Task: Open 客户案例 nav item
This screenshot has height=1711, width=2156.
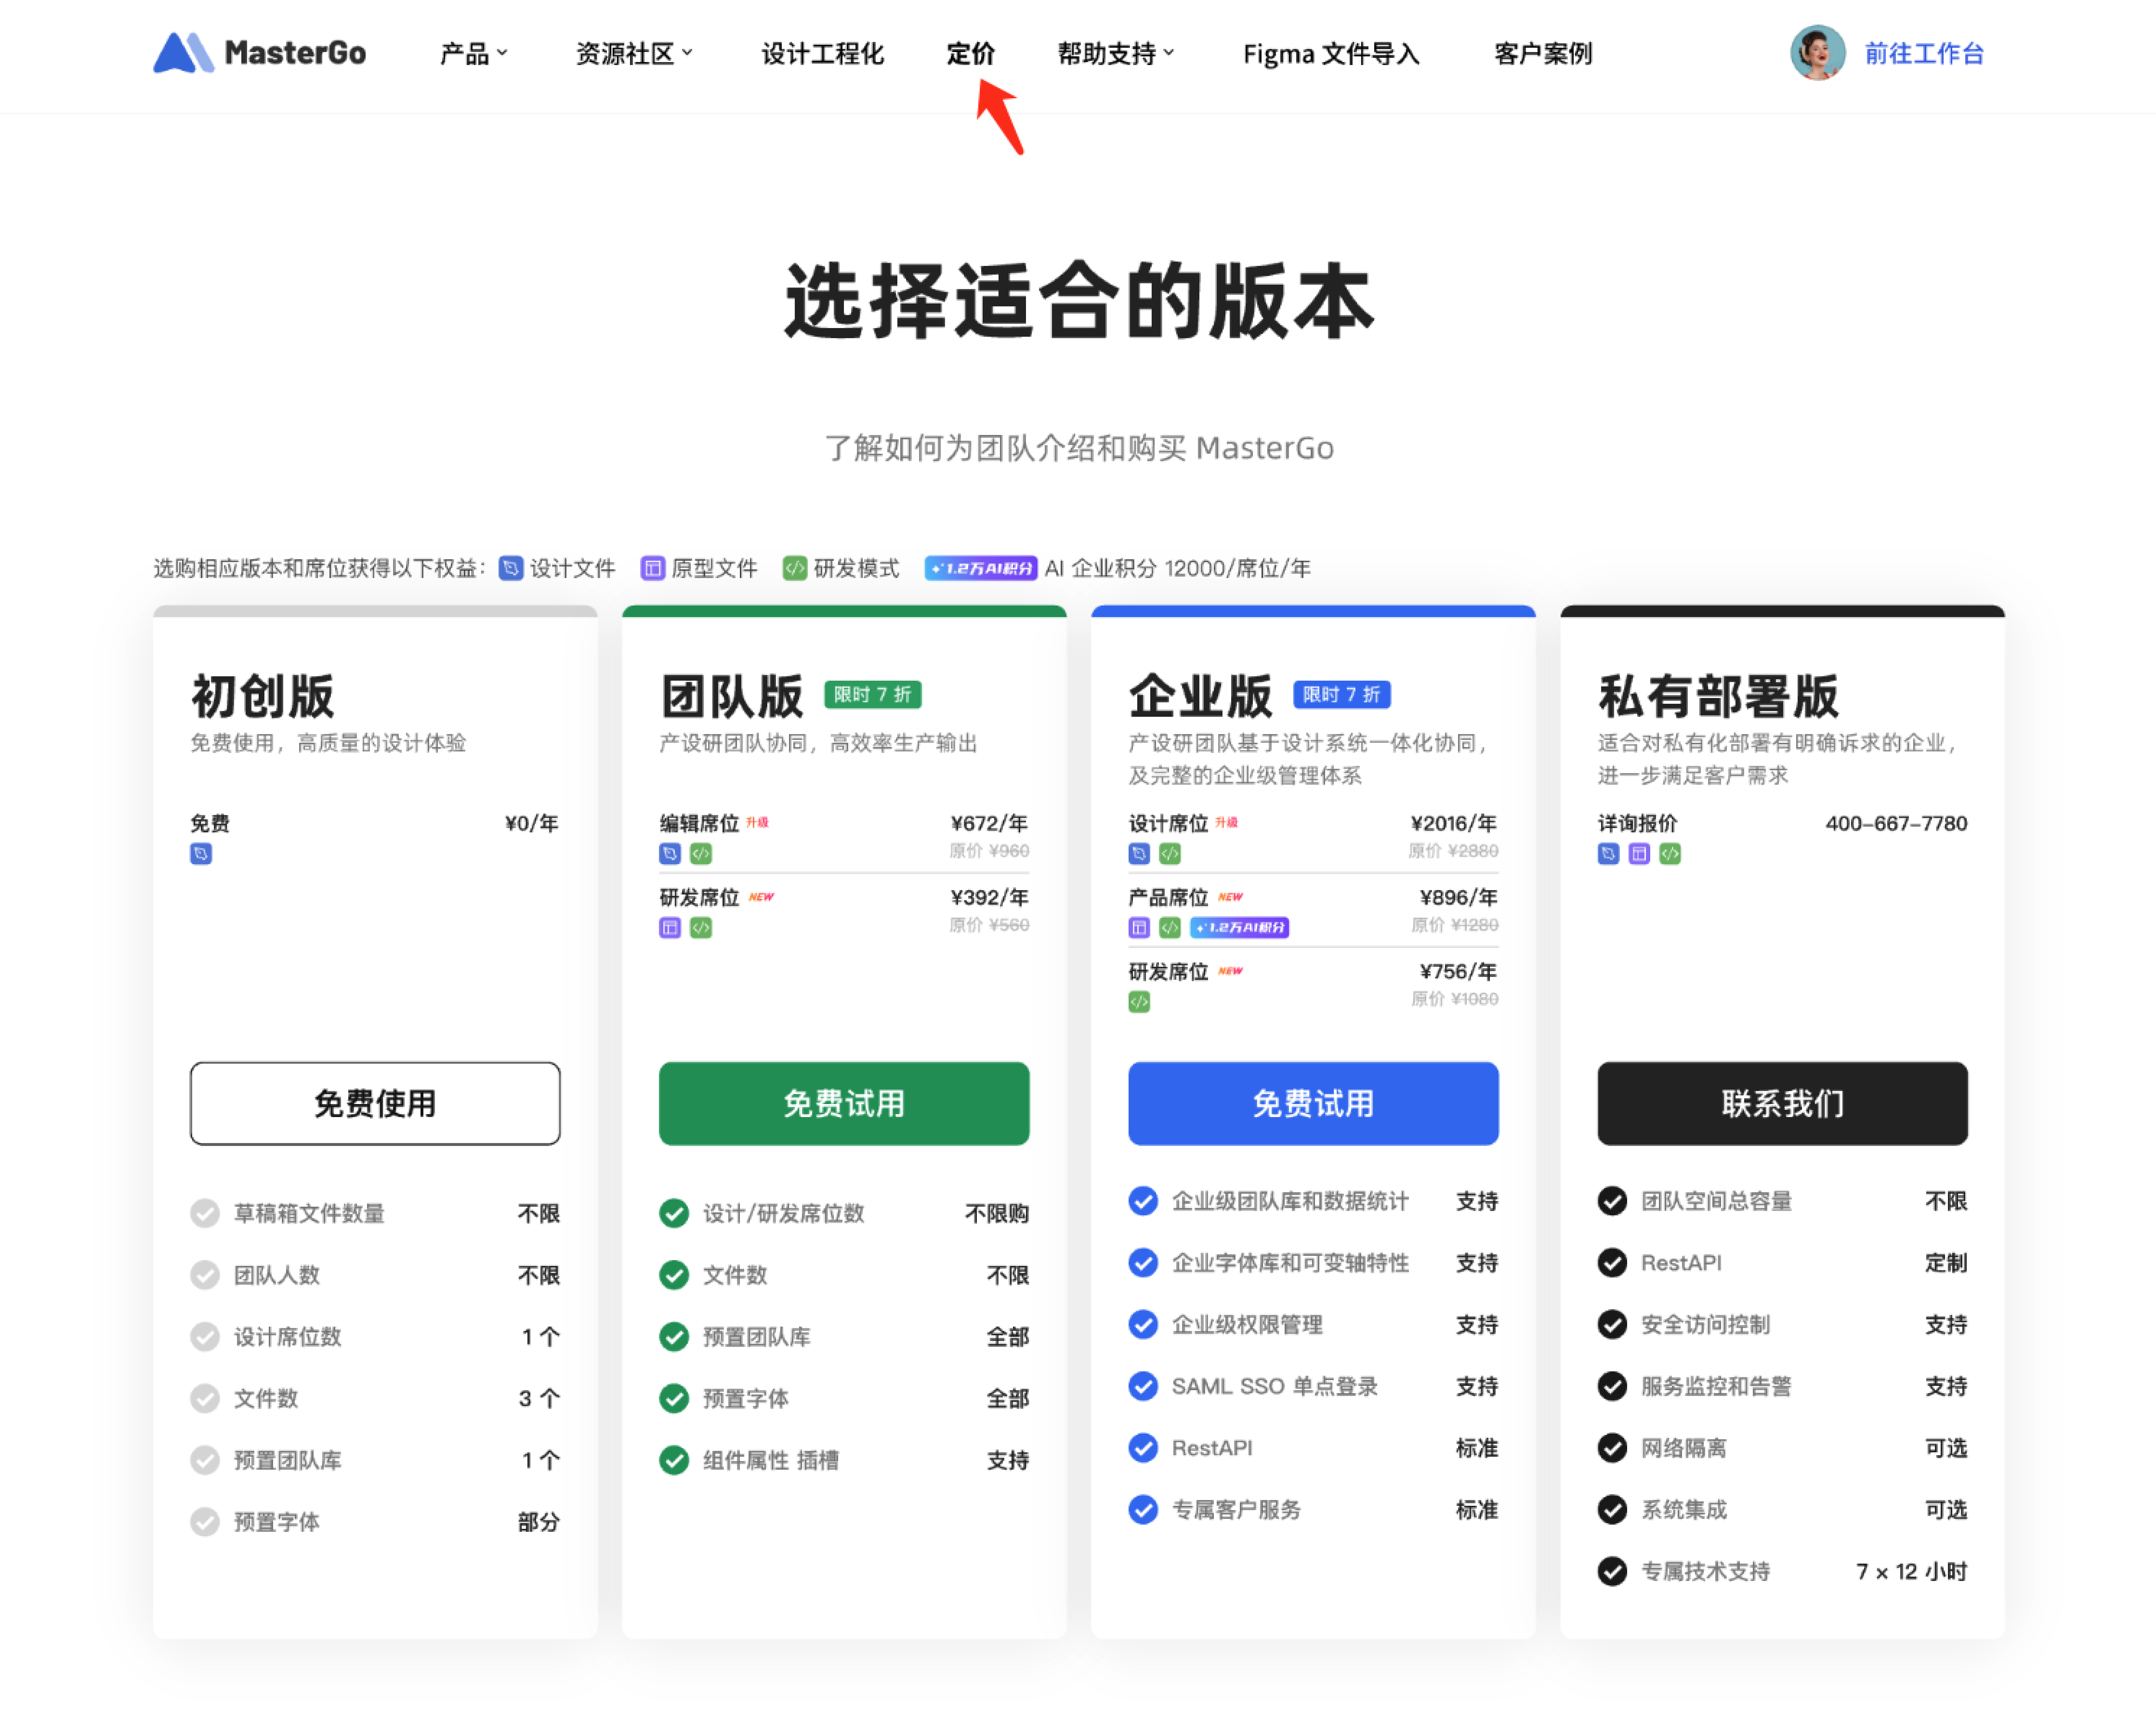Action: (1543, 53)
